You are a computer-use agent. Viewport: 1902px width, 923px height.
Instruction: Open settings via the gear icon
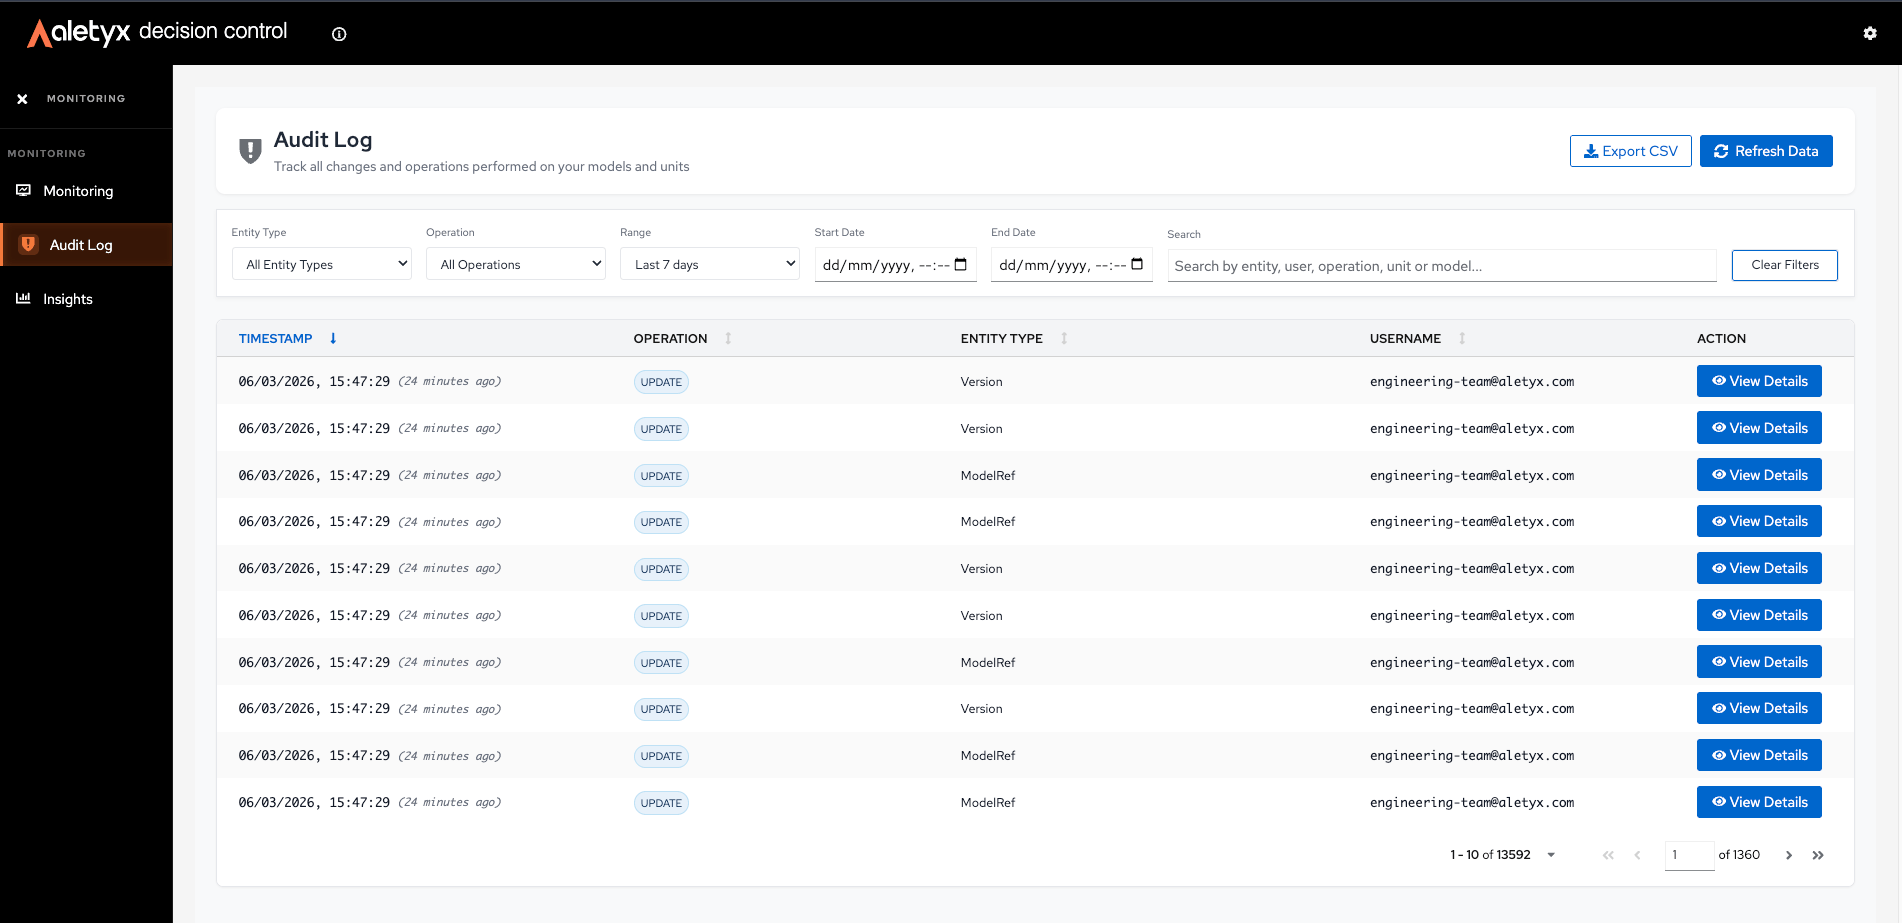(1870, 33)
